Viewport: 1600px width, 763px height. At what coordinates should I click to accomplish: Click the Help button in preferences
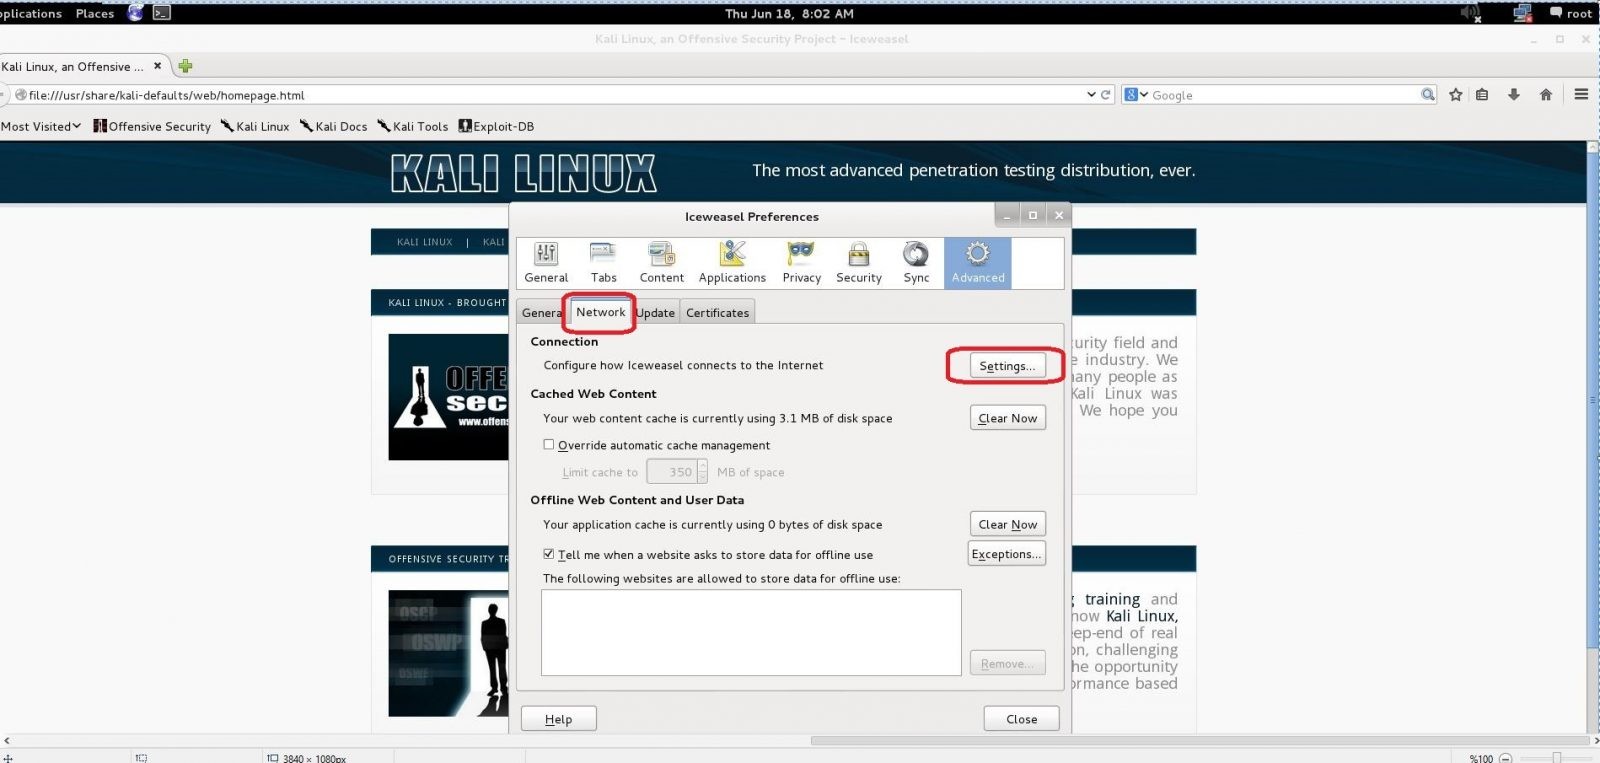click(x=558, y=719)
